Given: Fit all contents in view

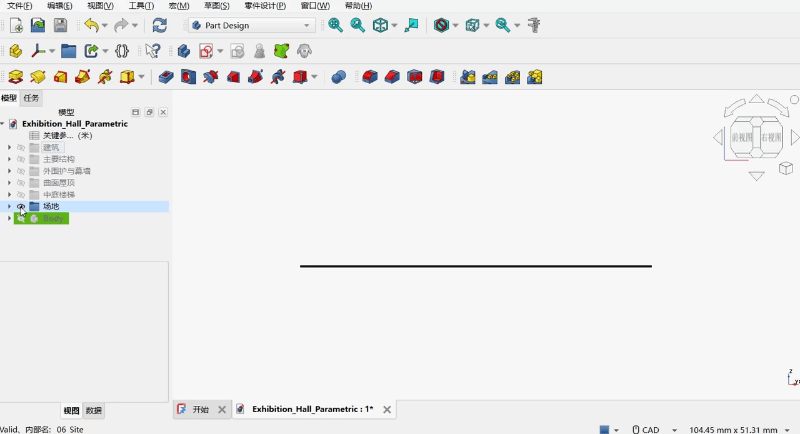Looking at the screenshot, I should tap(335, 25).
